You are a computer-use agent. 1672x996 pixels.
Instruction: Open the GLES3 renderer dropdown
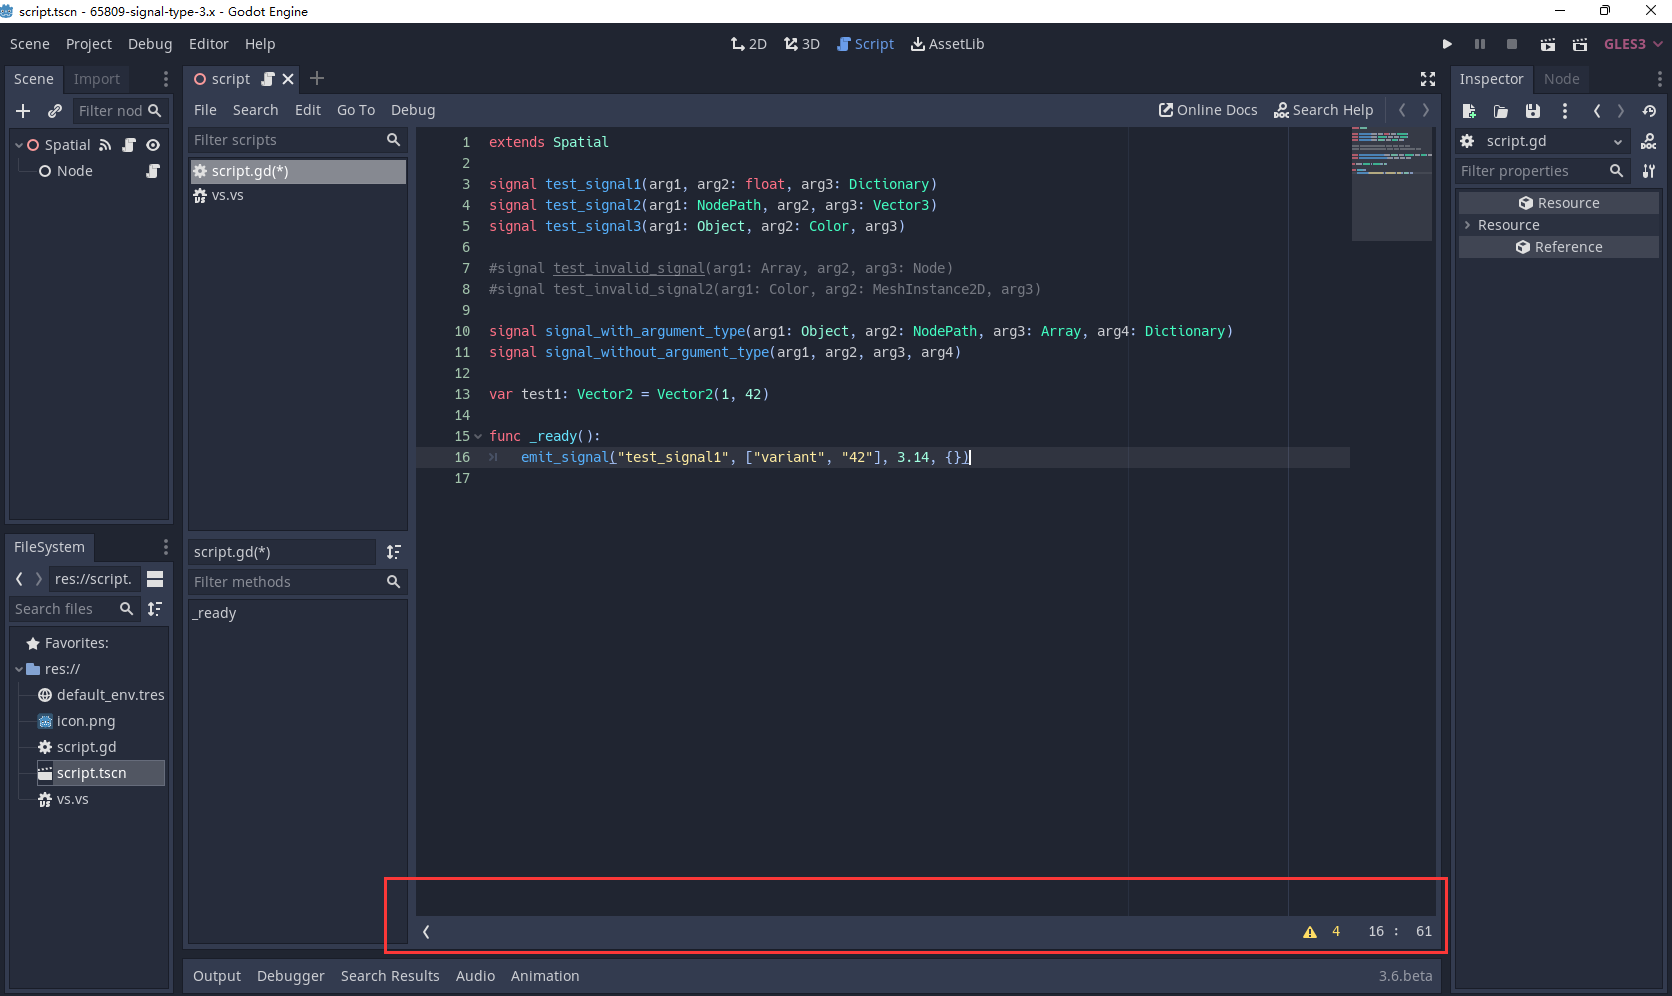coord(1633,44)
